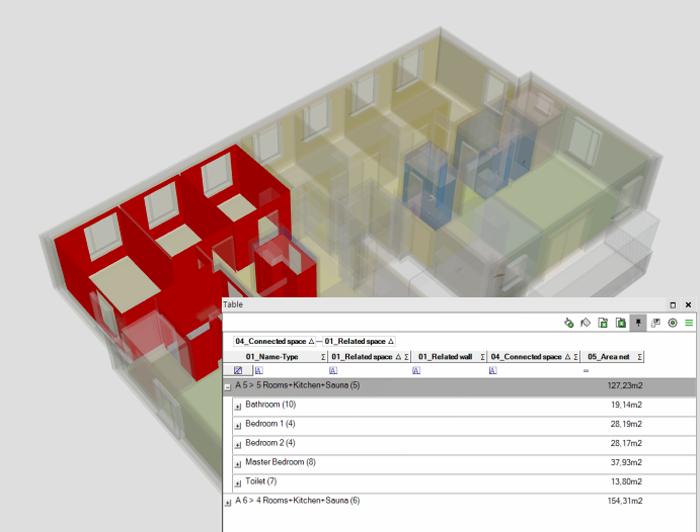Open the green hamburger menu icon
Screen dimensions: 700x532
pos(689,323)
